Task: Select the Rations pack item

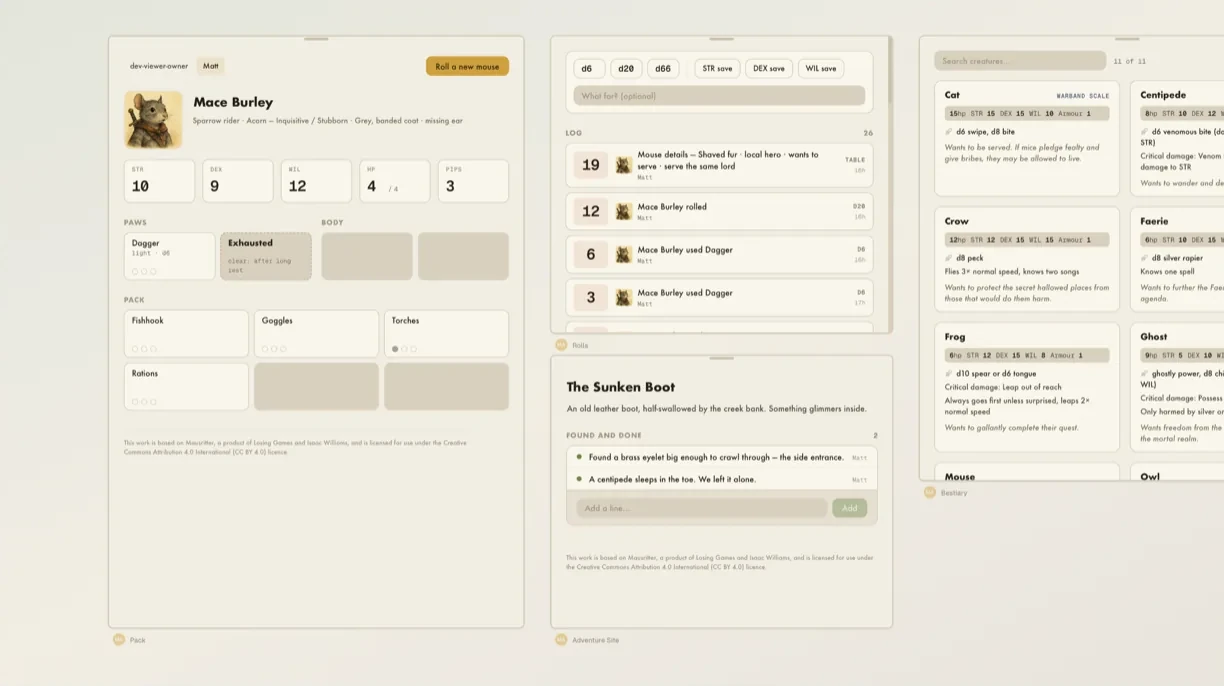Action: (186, 386)
